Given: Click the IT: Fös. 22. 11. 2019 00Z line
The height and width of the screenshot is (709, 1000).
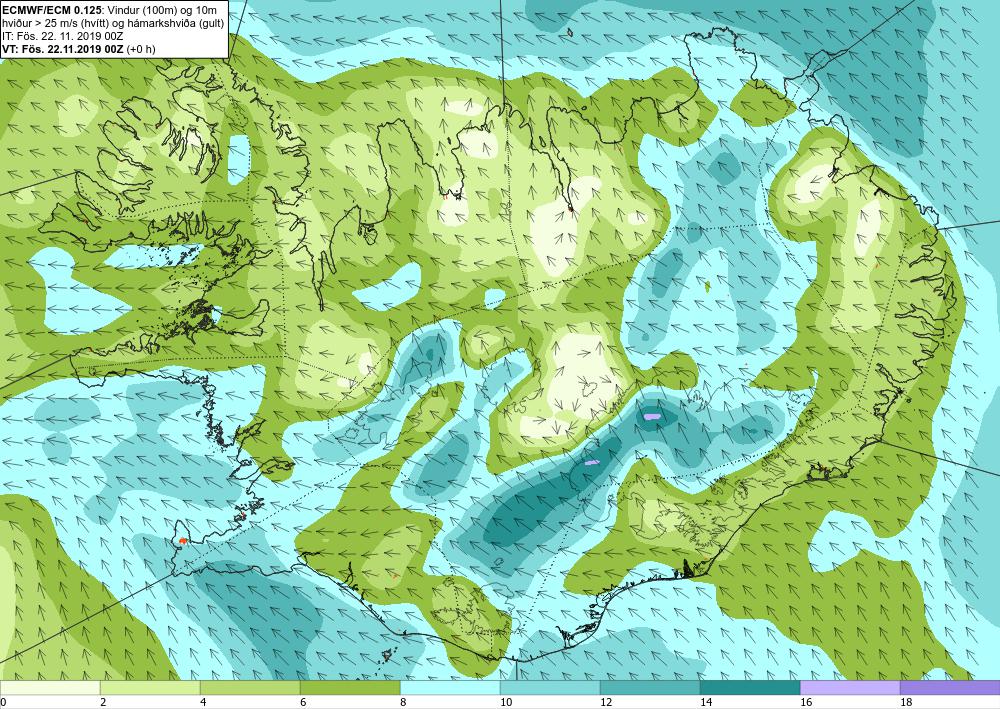Looking at the screenshot, I should click(x=63, y=36).
